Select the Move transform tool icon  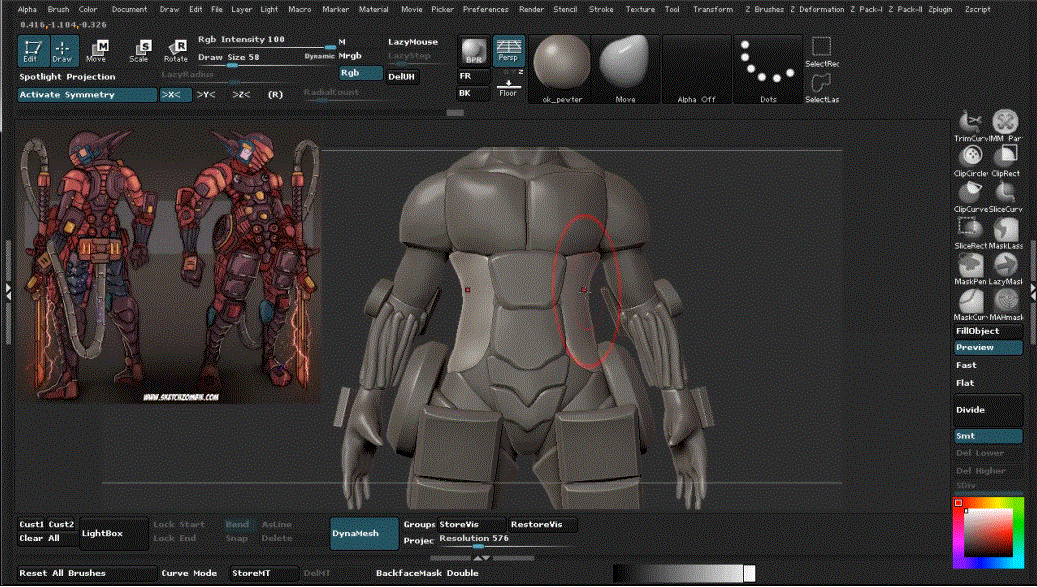[x=97, y=50]
